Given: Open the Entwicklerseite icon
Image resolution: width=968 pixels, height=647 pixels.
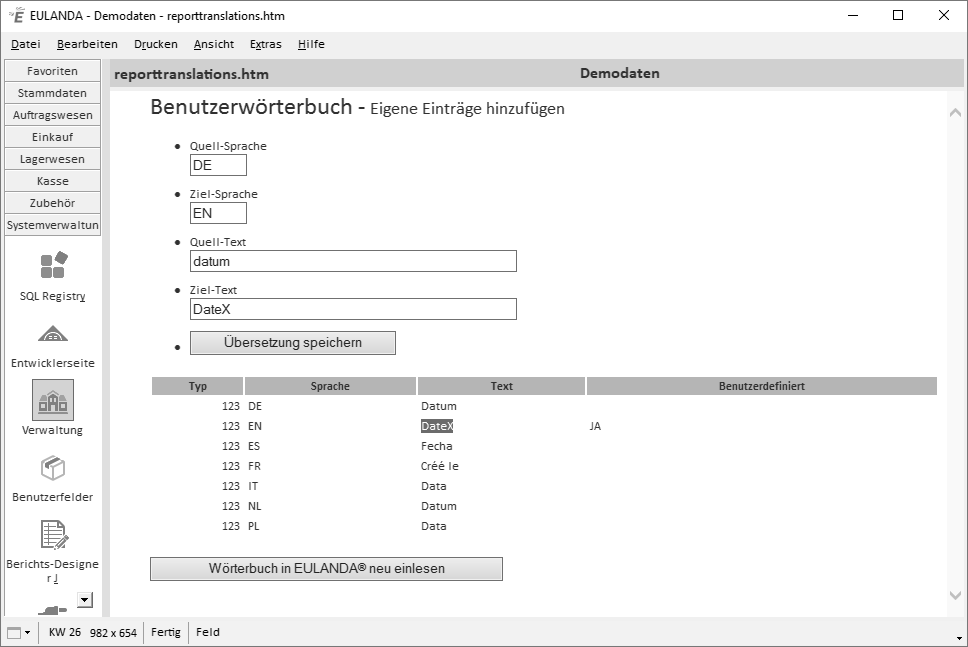Looking at the screenshot, I should [53, 334].
